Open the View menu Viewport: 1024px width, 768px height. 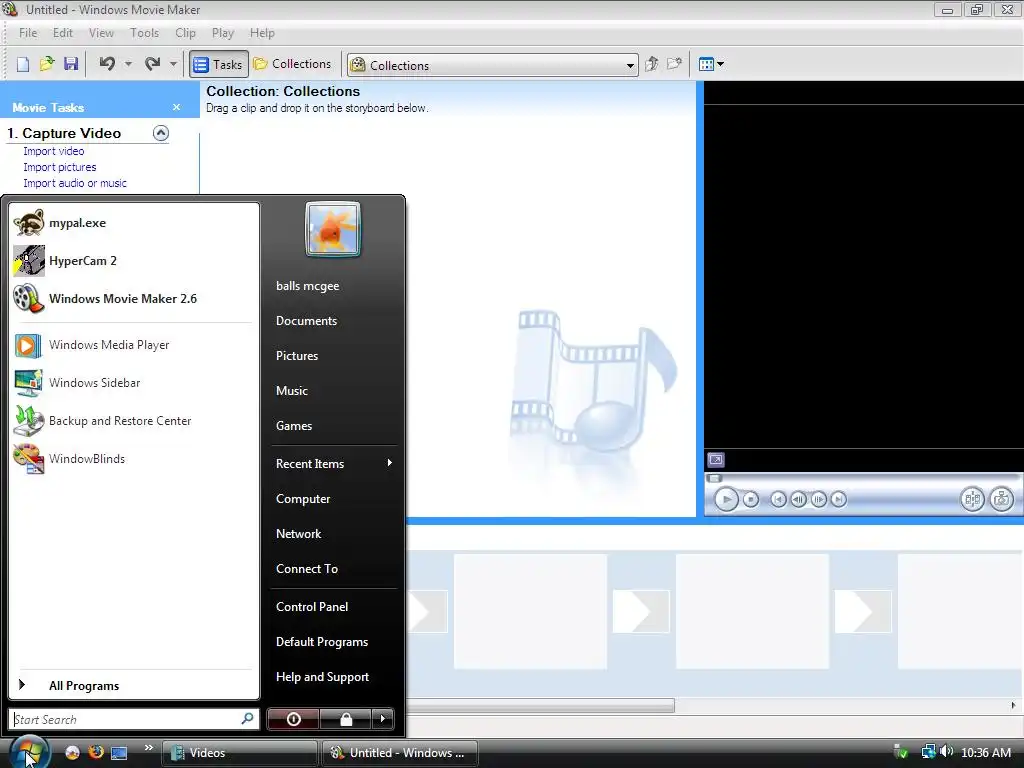point(101,33)
